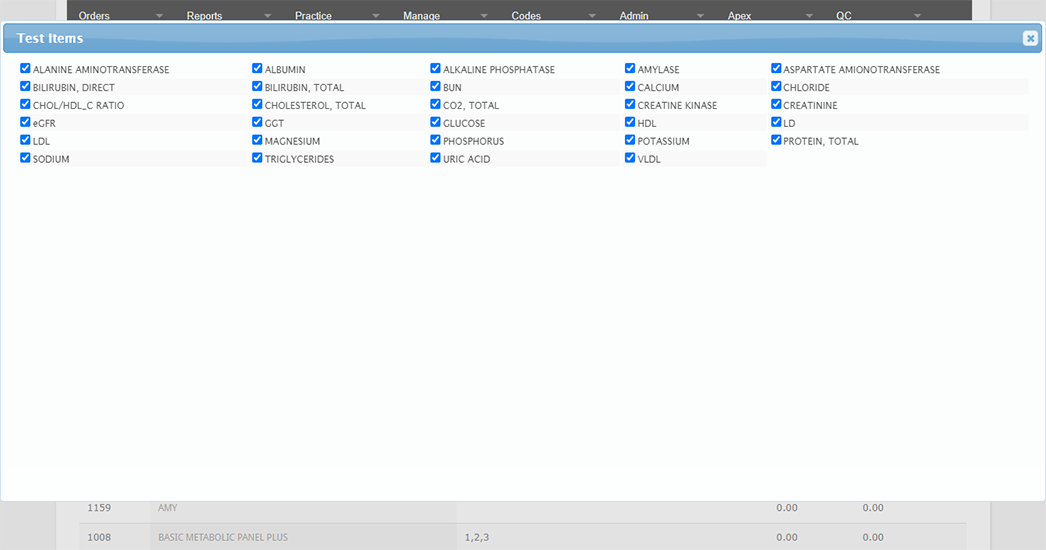Open the Admin menu
The height and width of the screenshot is (550, 1046).
point(634,15)
